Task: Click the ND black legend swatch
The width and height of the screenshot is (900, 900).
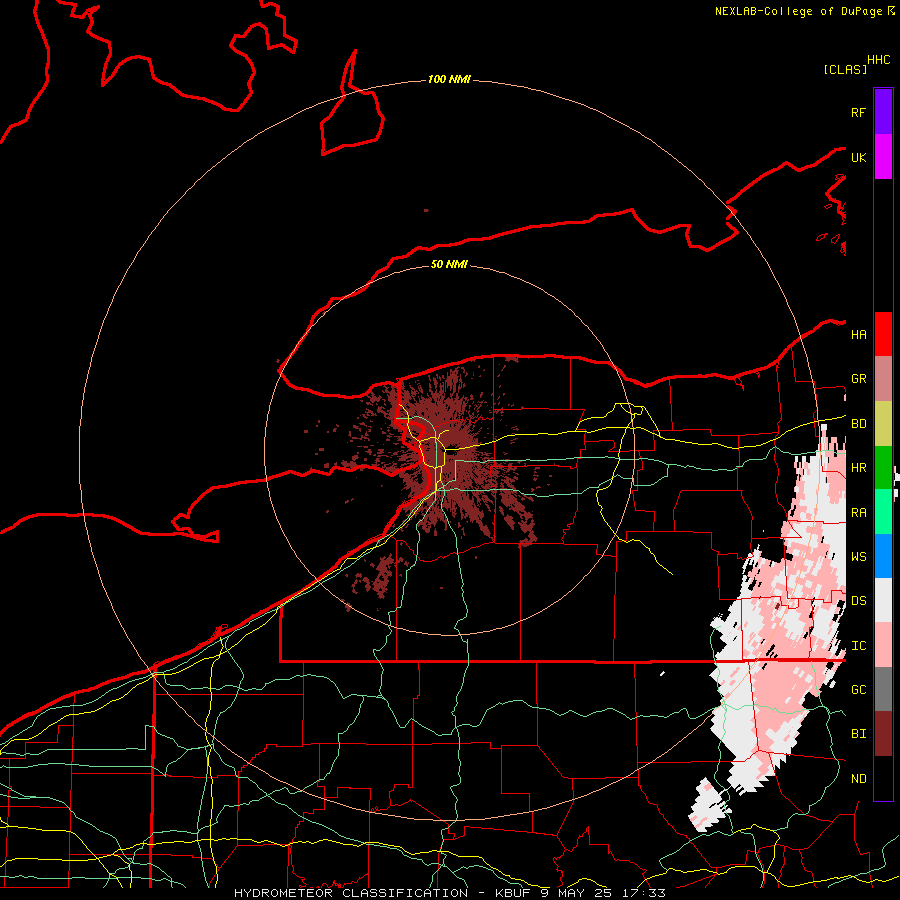Action: (883, 778)
